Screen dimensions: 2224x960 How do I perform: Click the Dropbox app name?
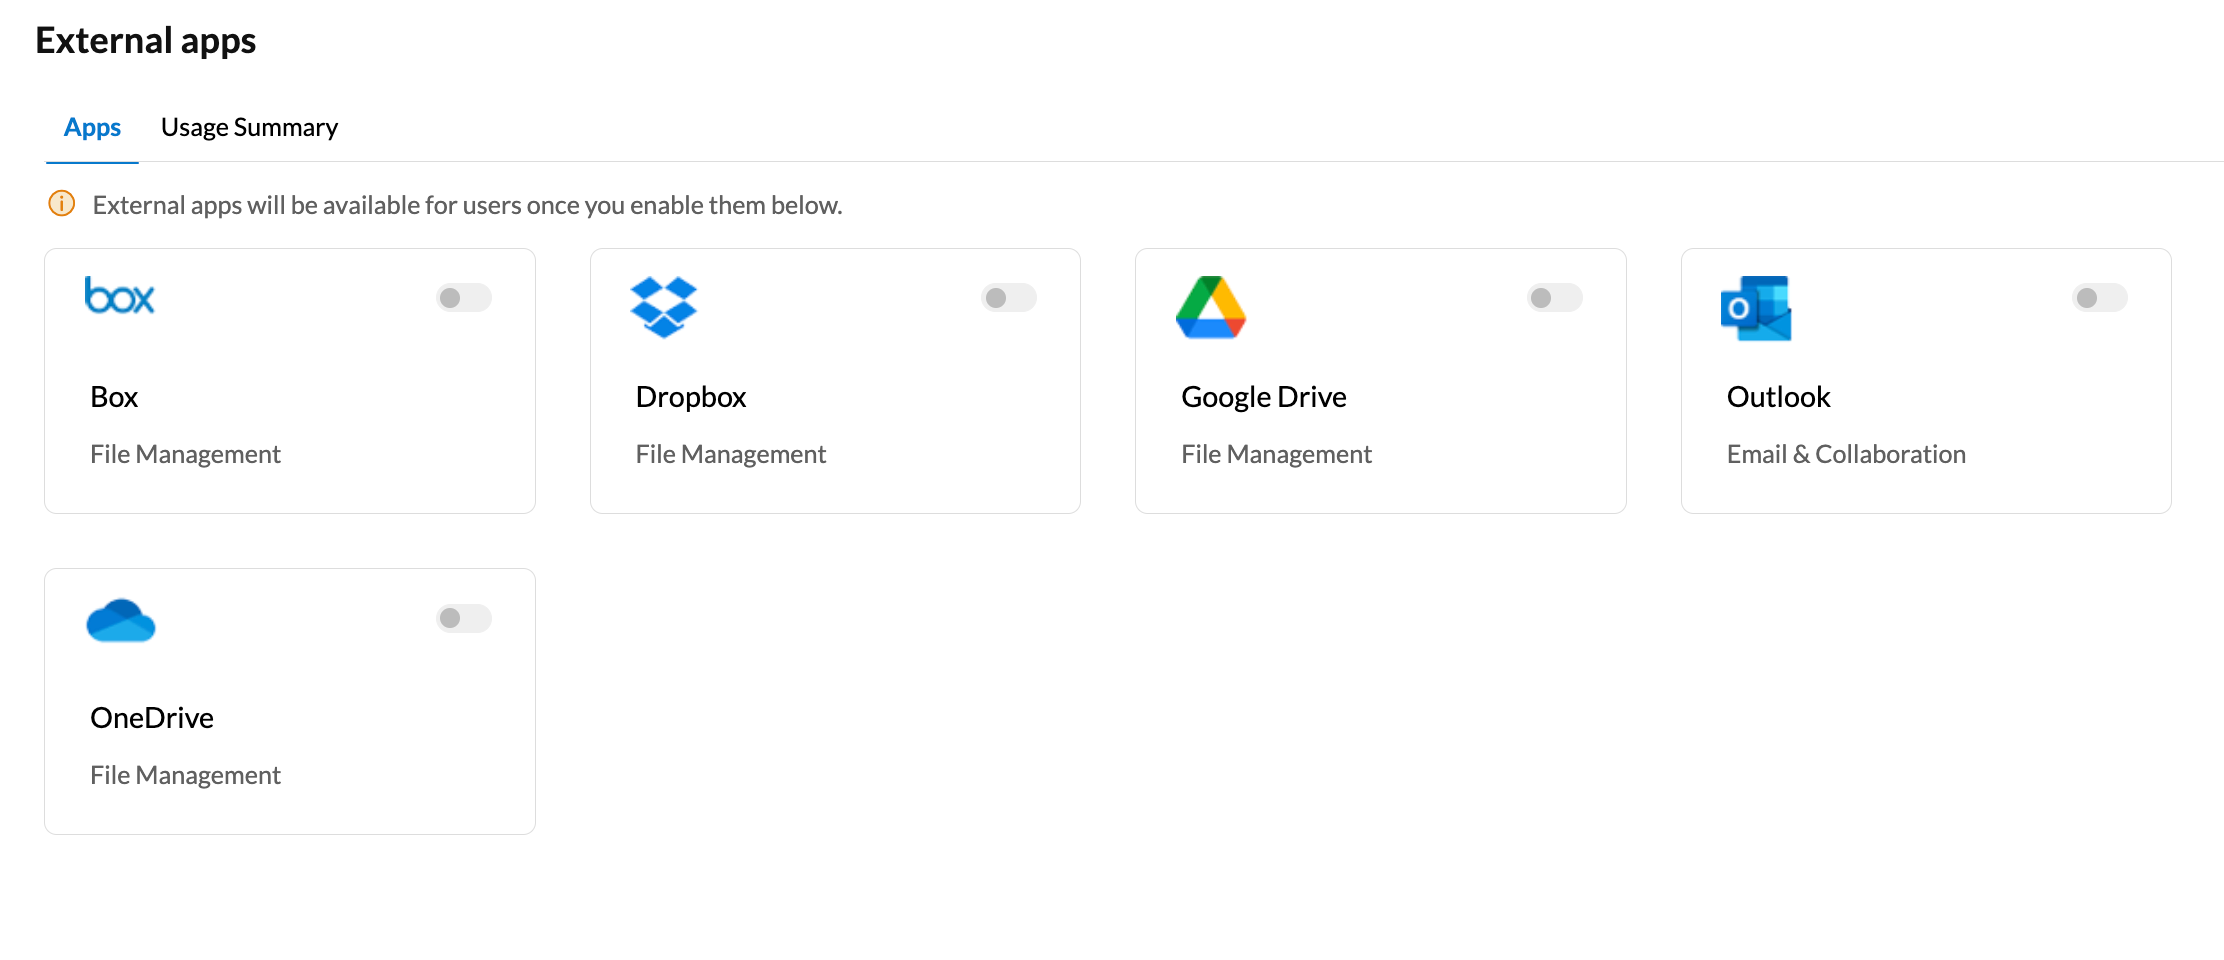(x=691, y=397)
